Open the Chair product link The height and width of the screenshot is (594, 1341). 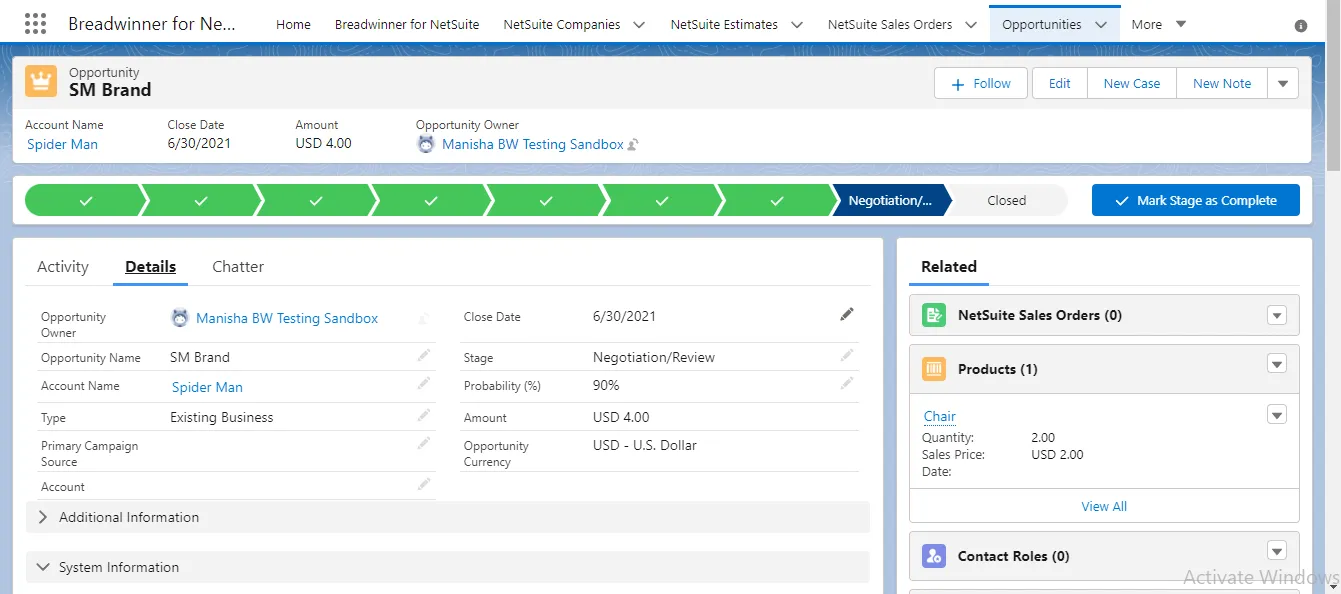pos(940,417)
